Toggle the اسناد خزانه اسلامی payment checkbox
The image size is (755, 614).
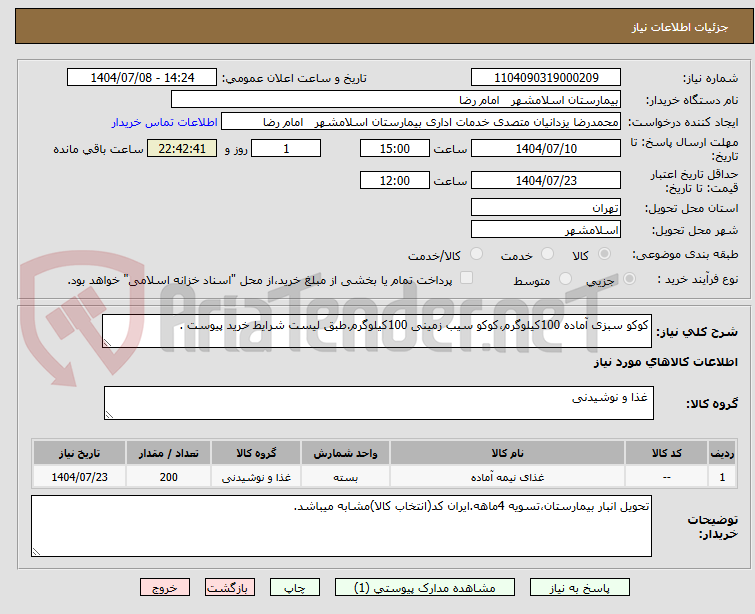466,278
